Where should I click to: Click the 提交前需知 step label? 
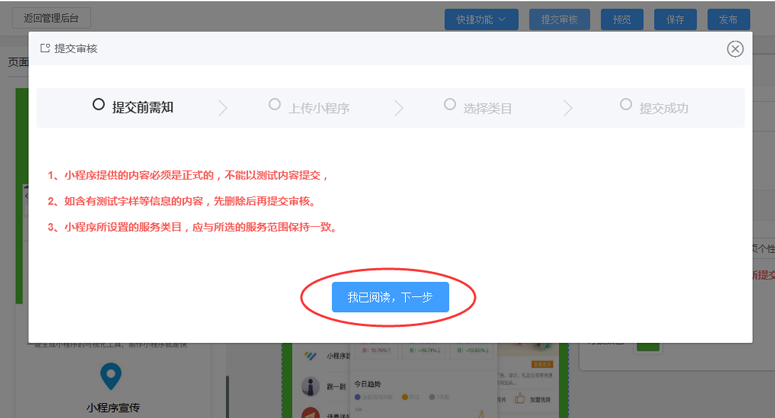click(x=142, y=107)
